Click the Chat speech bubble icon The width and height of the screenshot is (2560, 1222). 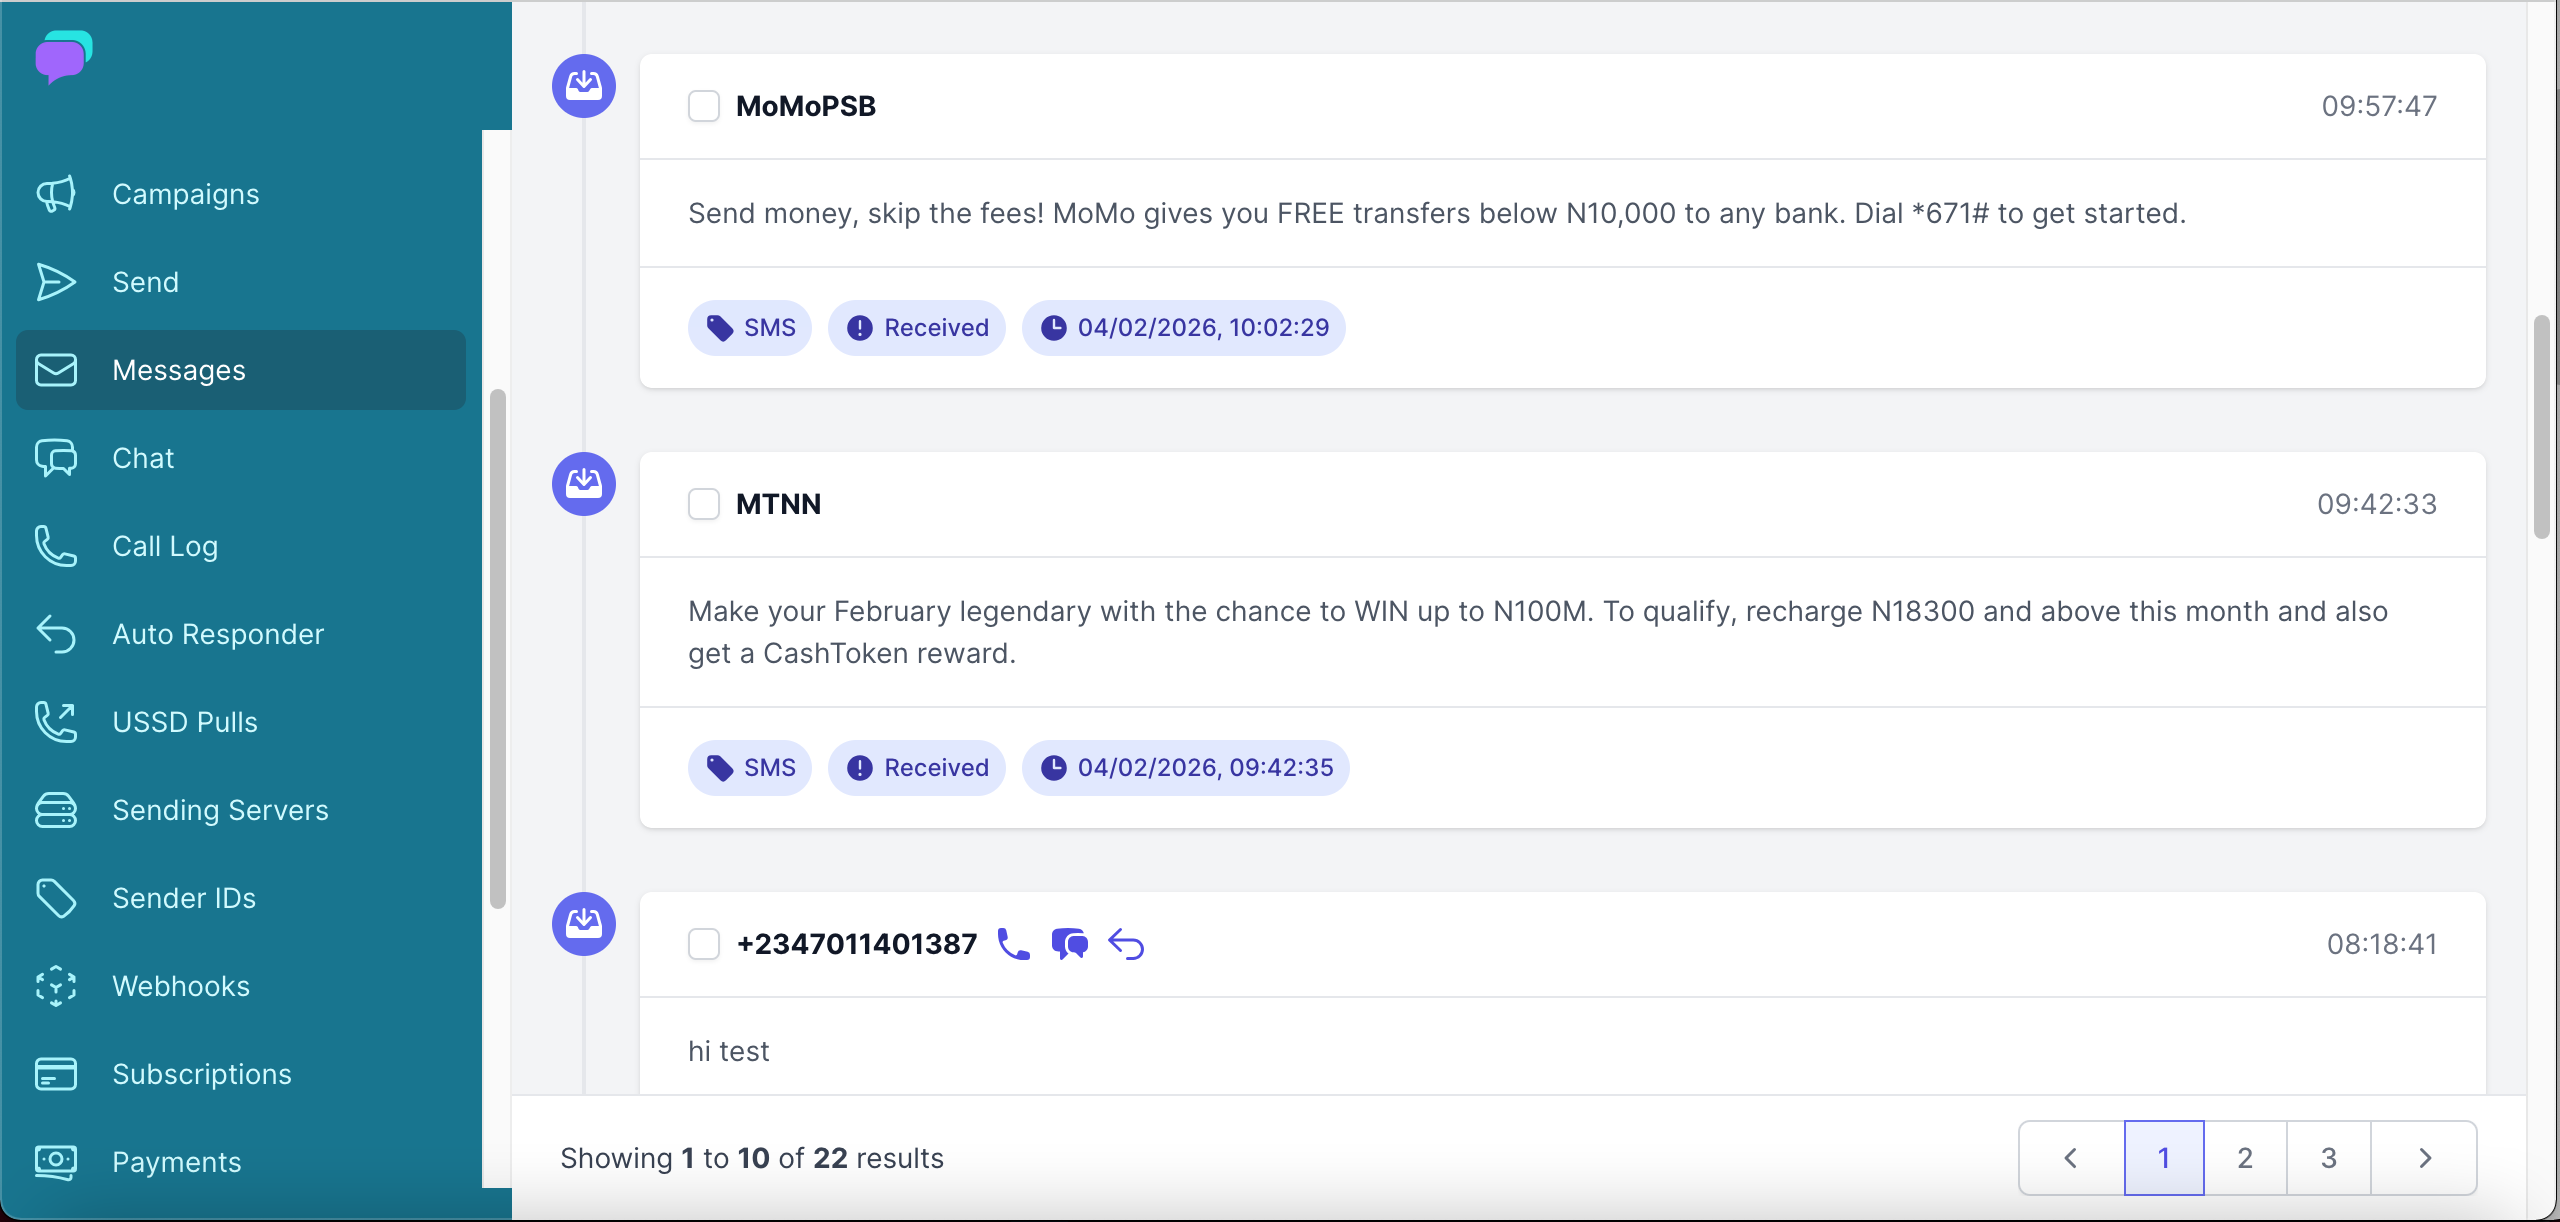[x=57, y=458]
